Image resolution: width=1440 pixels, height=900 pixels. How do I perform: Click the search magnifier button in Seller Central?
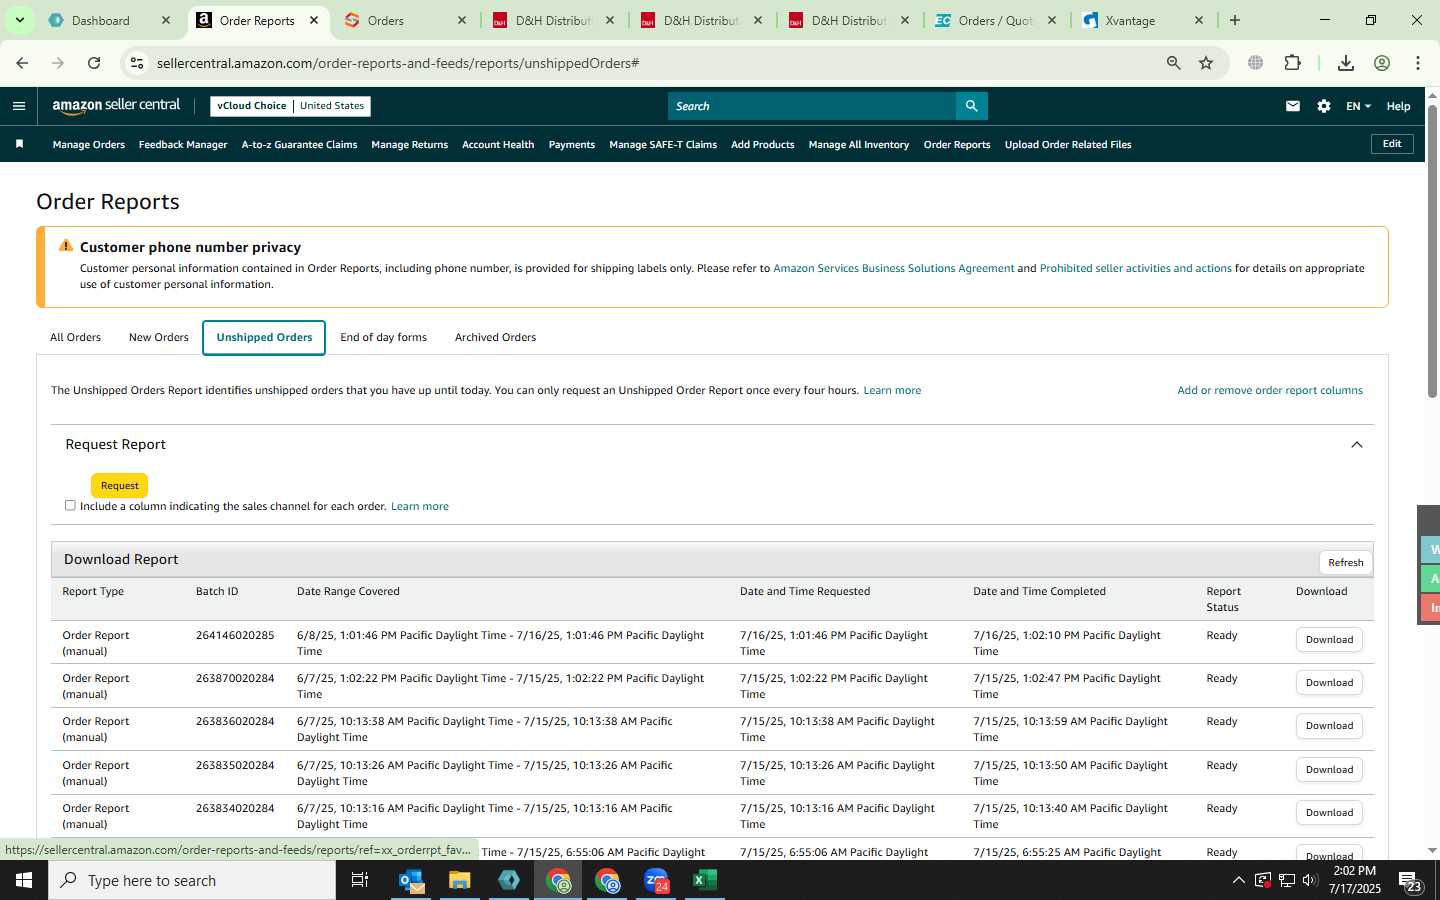click(x=971, y=106)
